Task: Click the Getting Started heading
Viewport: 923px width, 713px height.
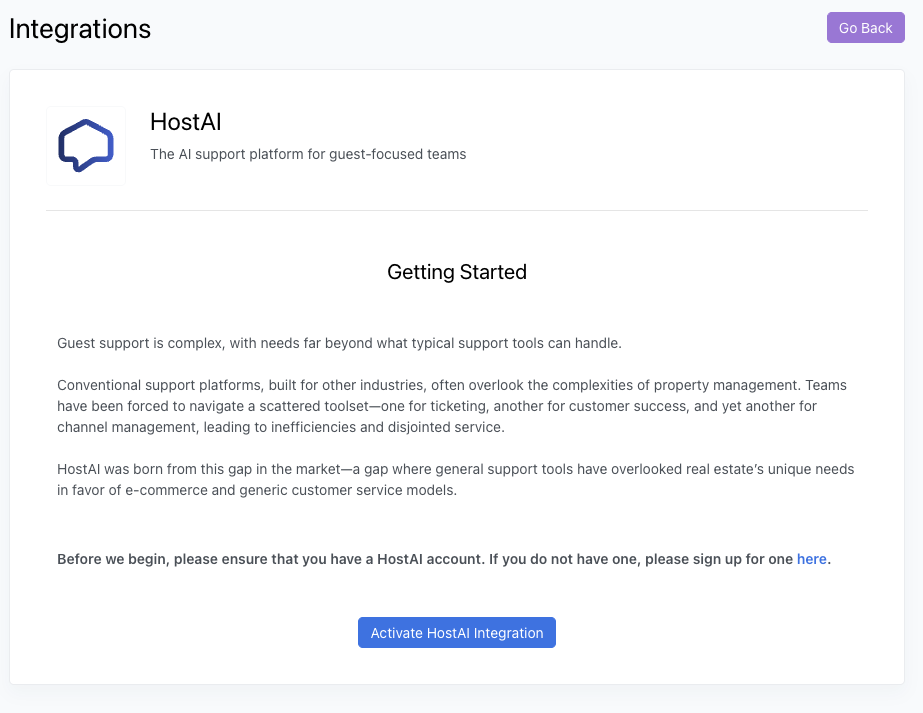Action: pos(457,272)
